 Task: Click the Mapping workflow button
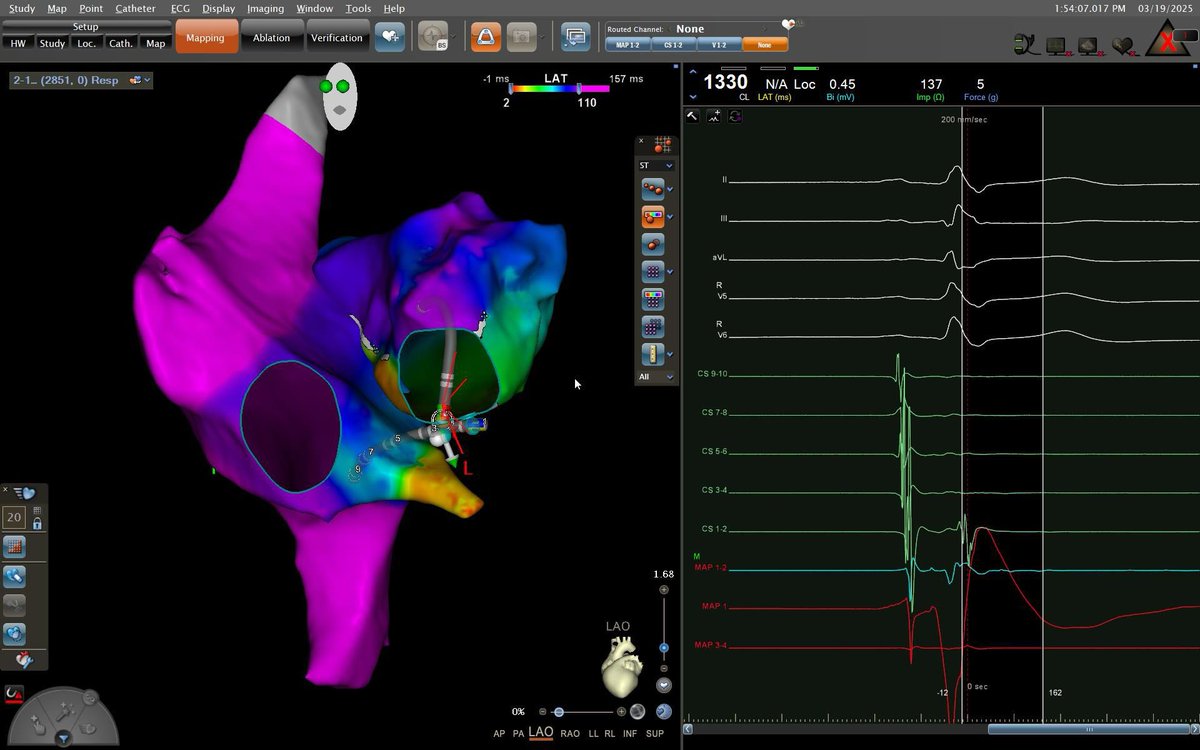[x=205, y=38]
